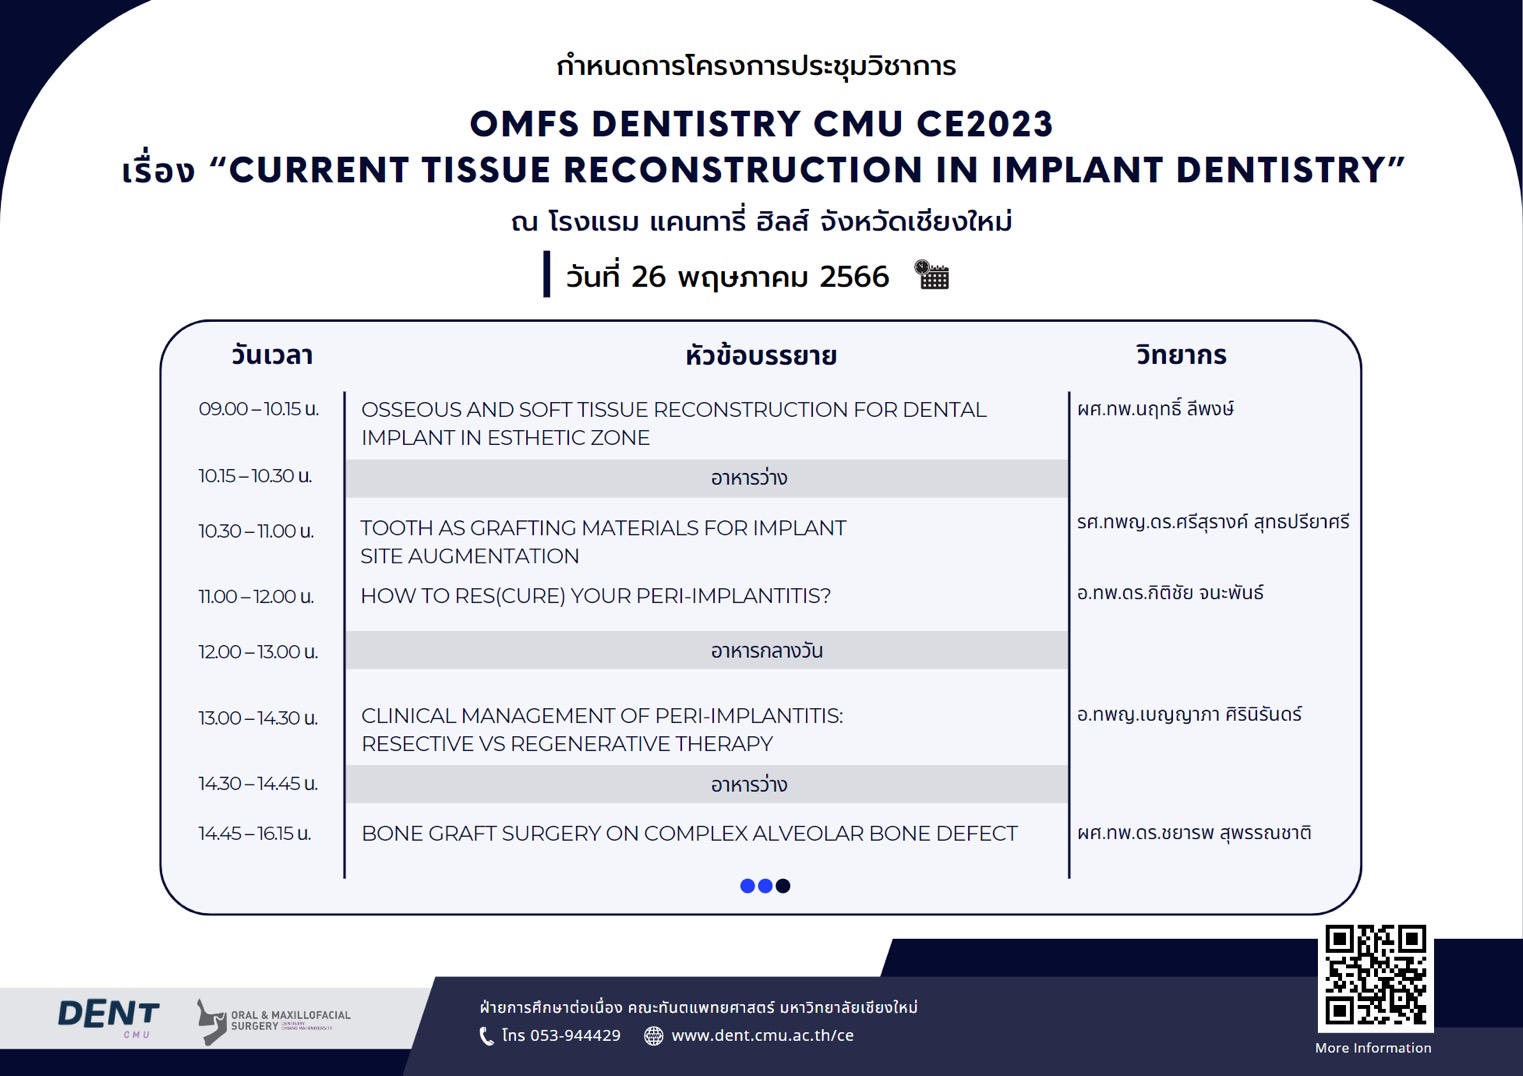Click the Clinical Management of Peri-implantitis topic
The width and height of the screenshot is (1523, 1076).
(x=602, y=730)
